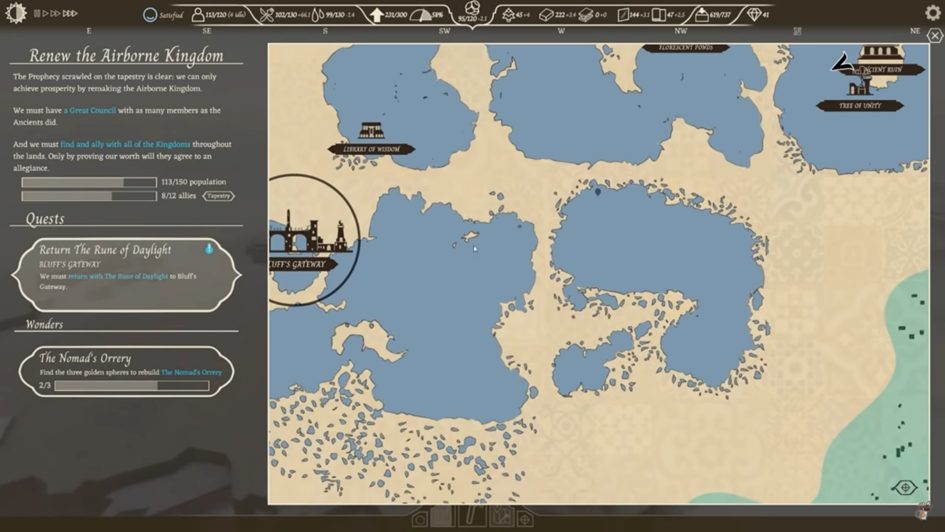Click the wood trees resource icon
The image size is (945, 532).
click(x=508, y=14)
